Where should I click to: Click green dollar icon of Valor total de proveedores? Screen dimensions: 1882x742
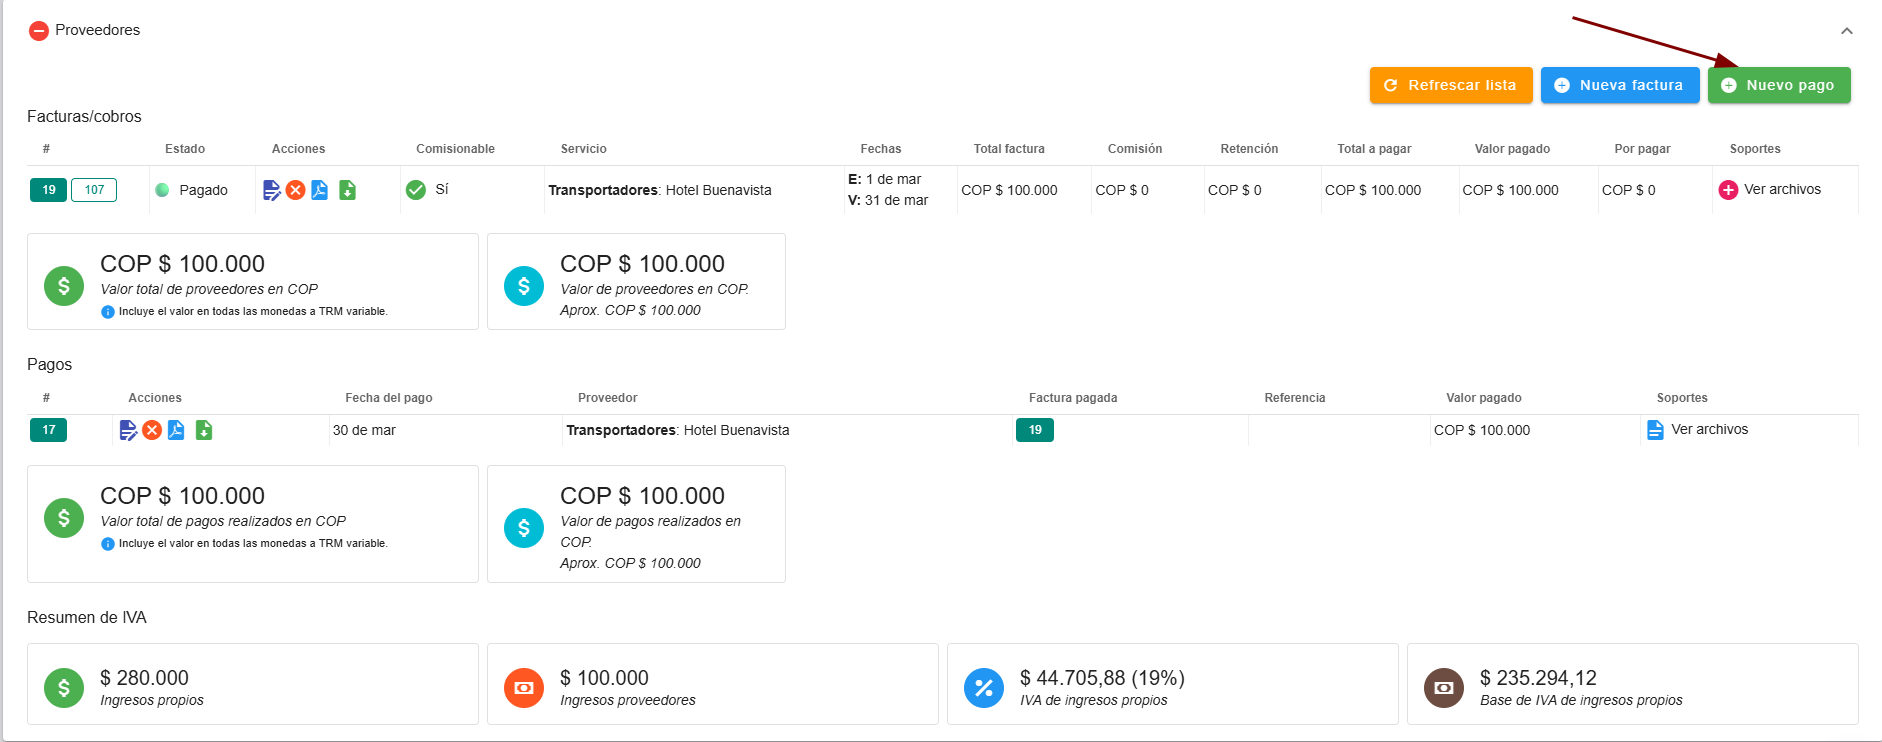(64, 286)
